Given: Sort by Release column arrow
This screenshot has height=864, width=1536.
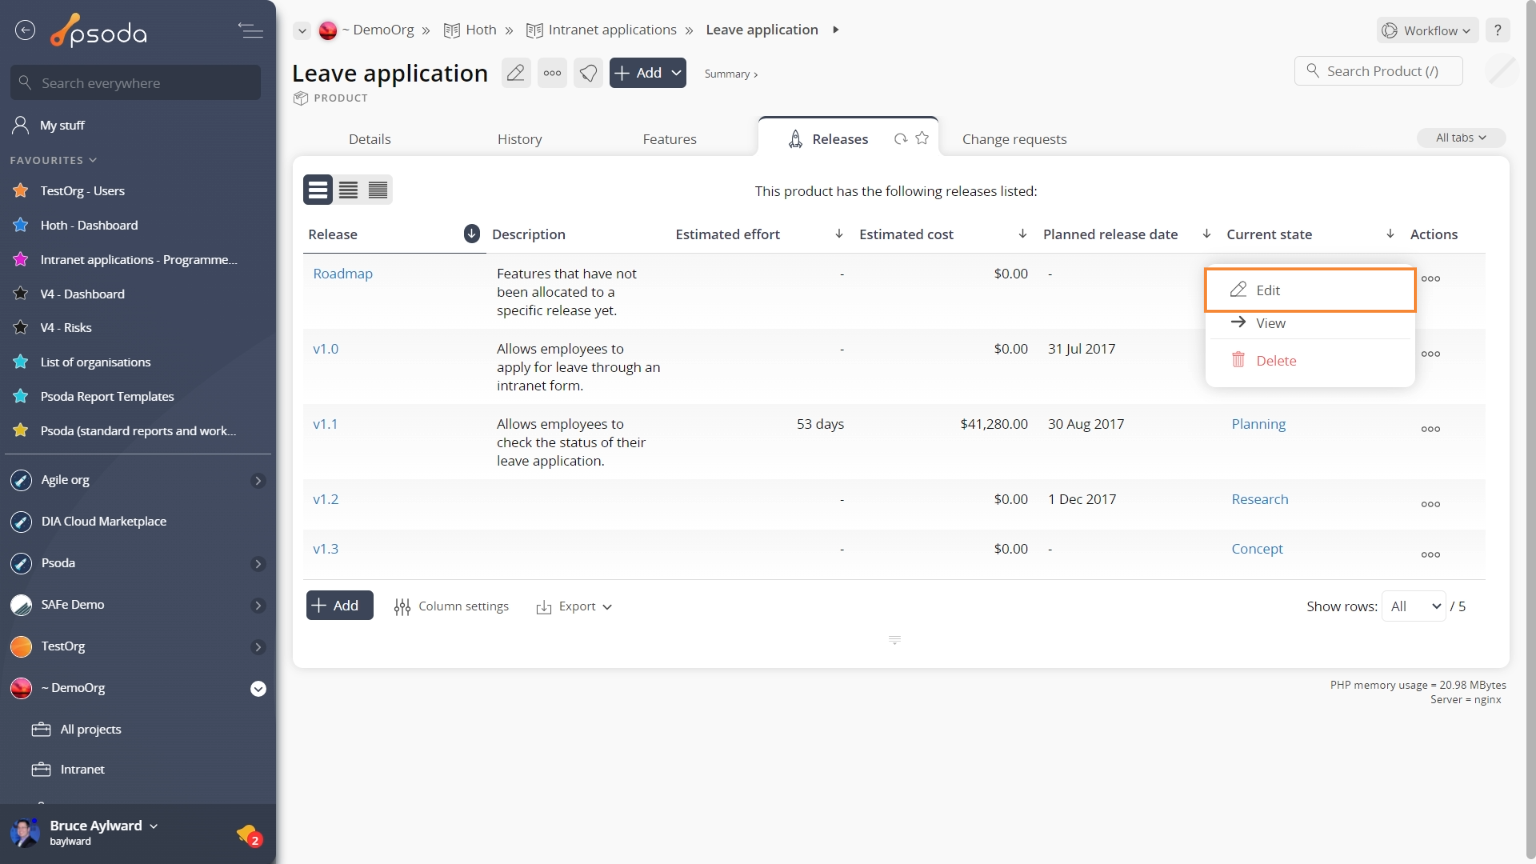Looking at the screenshot, I should click(x=472, y=234).
